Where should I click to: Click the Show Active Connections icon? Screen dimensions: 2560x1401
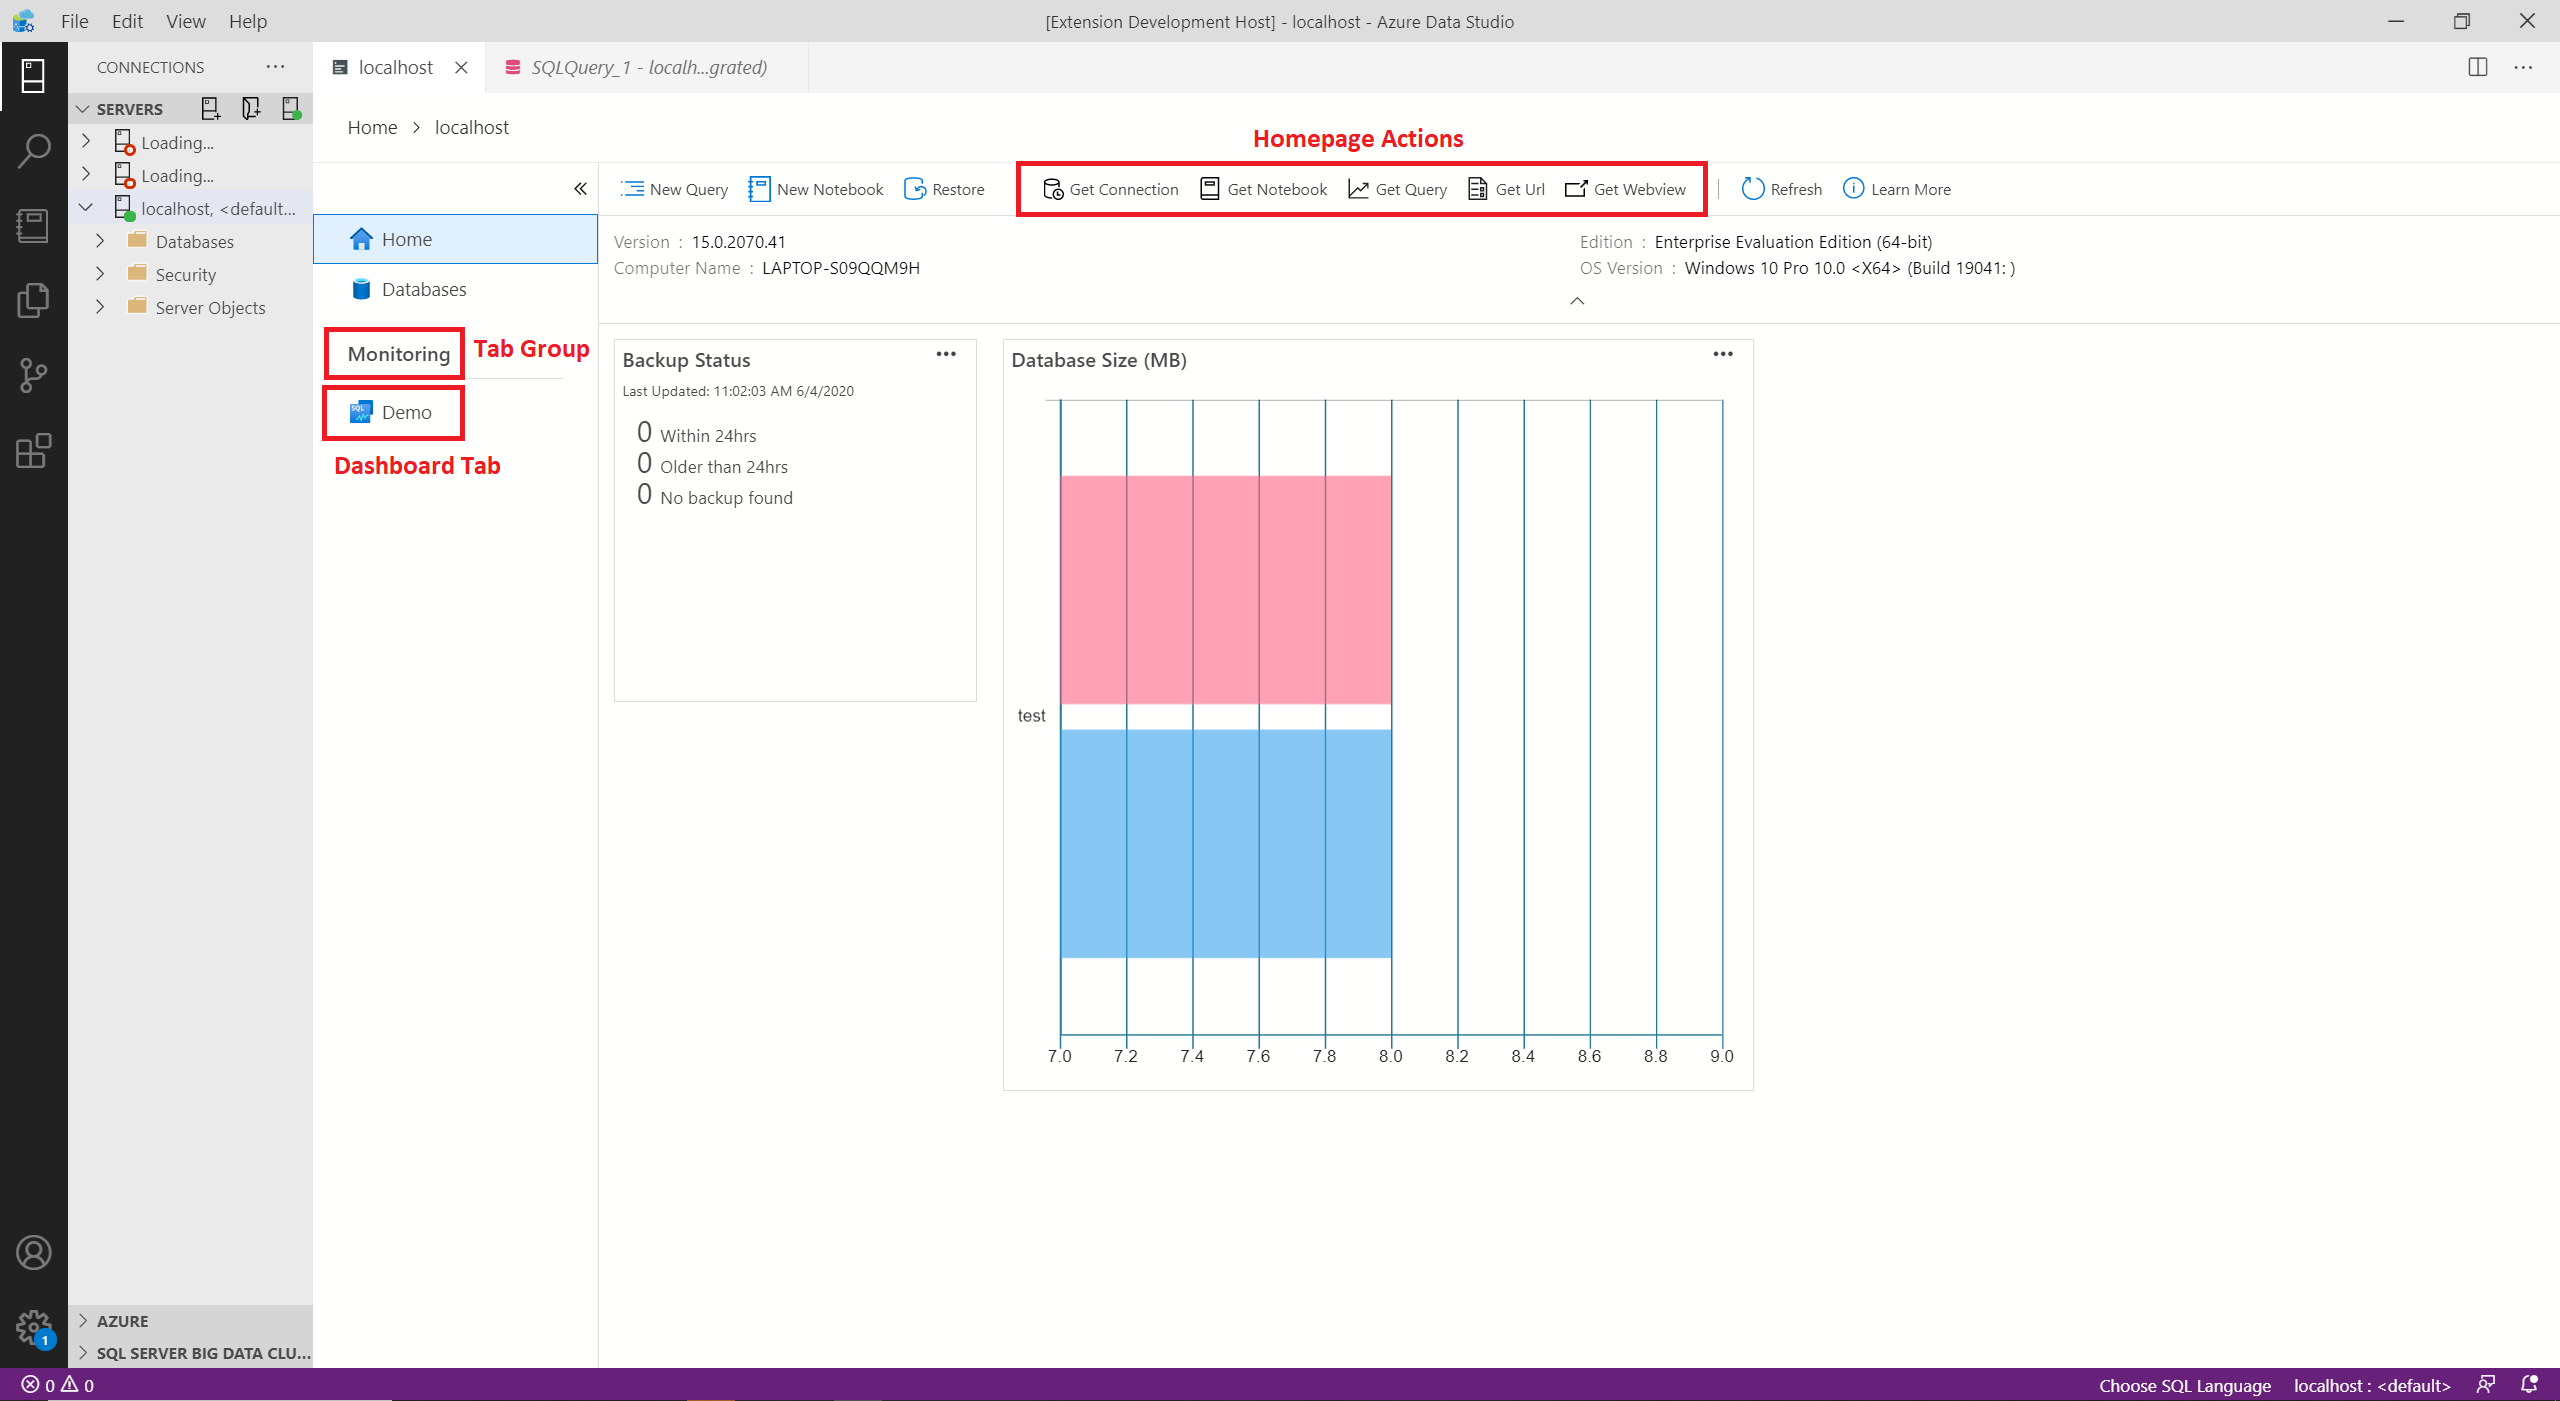291,108
